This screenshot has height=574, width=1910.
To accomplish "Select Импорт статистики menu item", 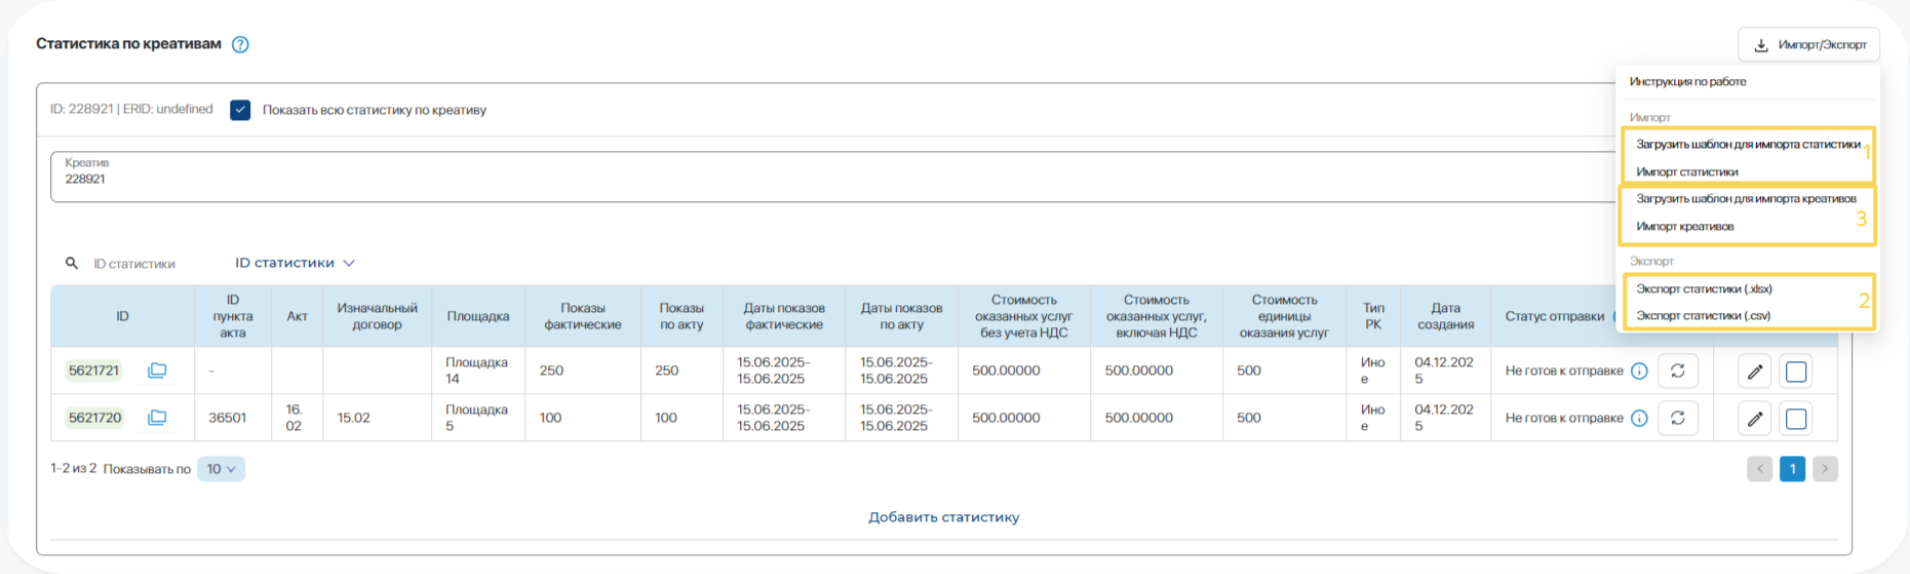I will point(1687,172).
